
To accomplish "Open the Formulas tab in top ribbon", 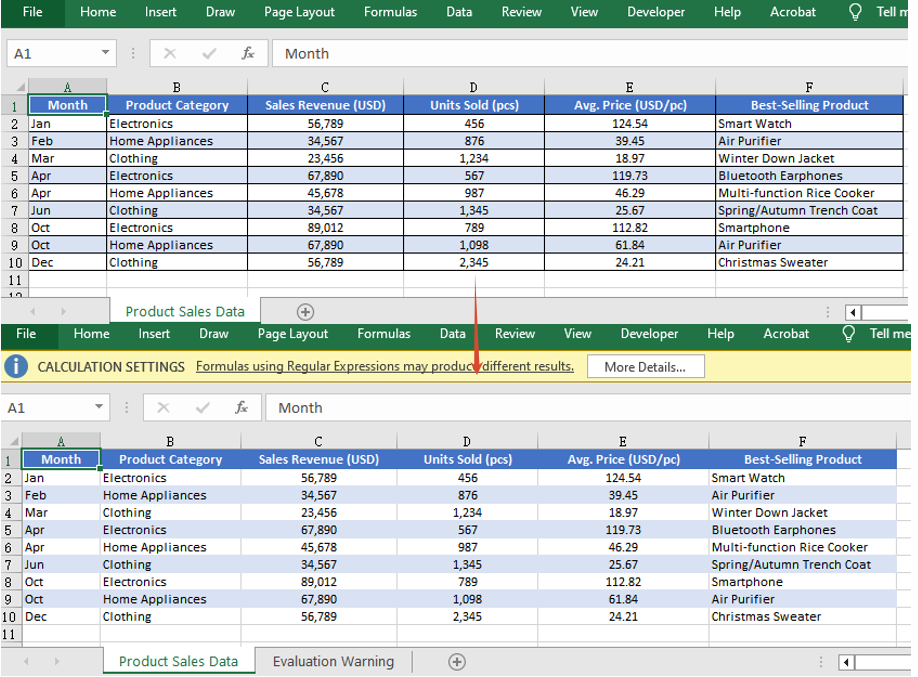I will coord(391,12).
